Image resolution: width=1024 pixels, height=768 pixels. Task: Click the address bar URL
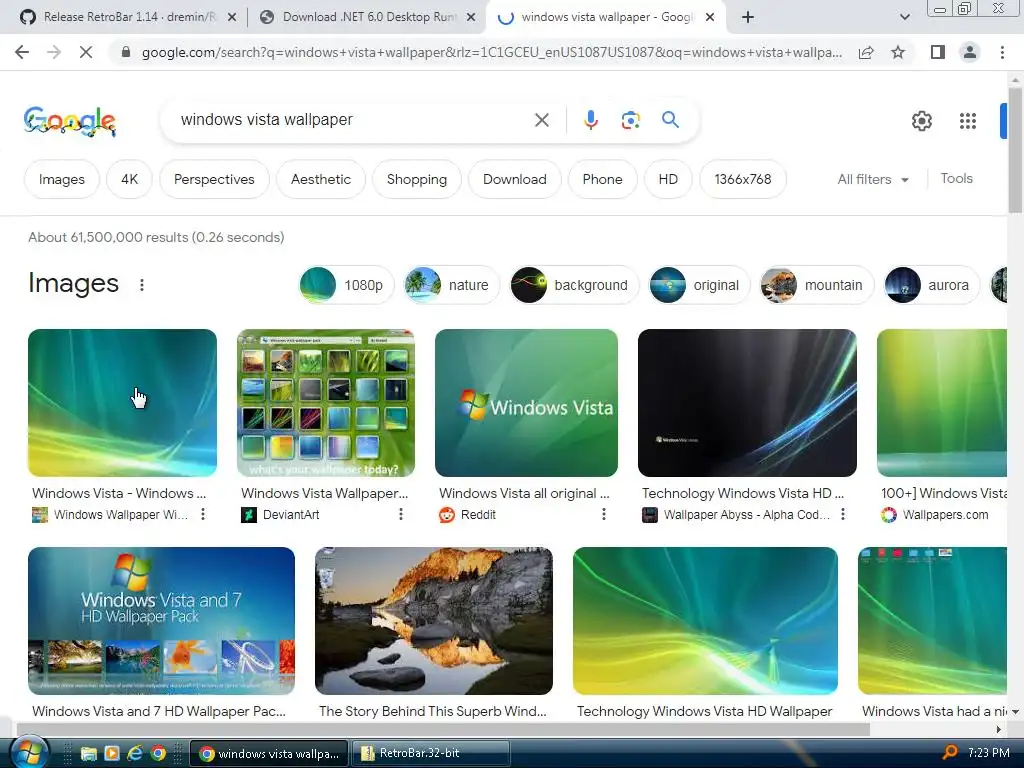click(x=491, y=52)
